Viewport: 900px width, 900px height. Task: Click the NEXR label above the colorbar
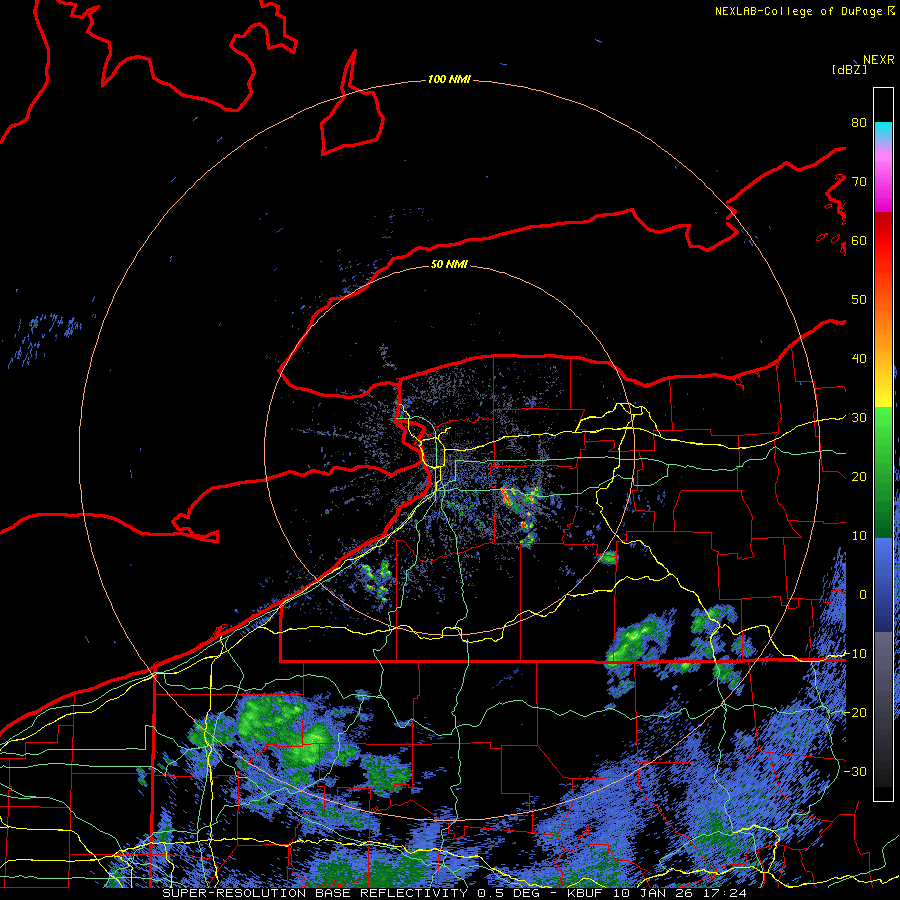click(x=879, y=60)
